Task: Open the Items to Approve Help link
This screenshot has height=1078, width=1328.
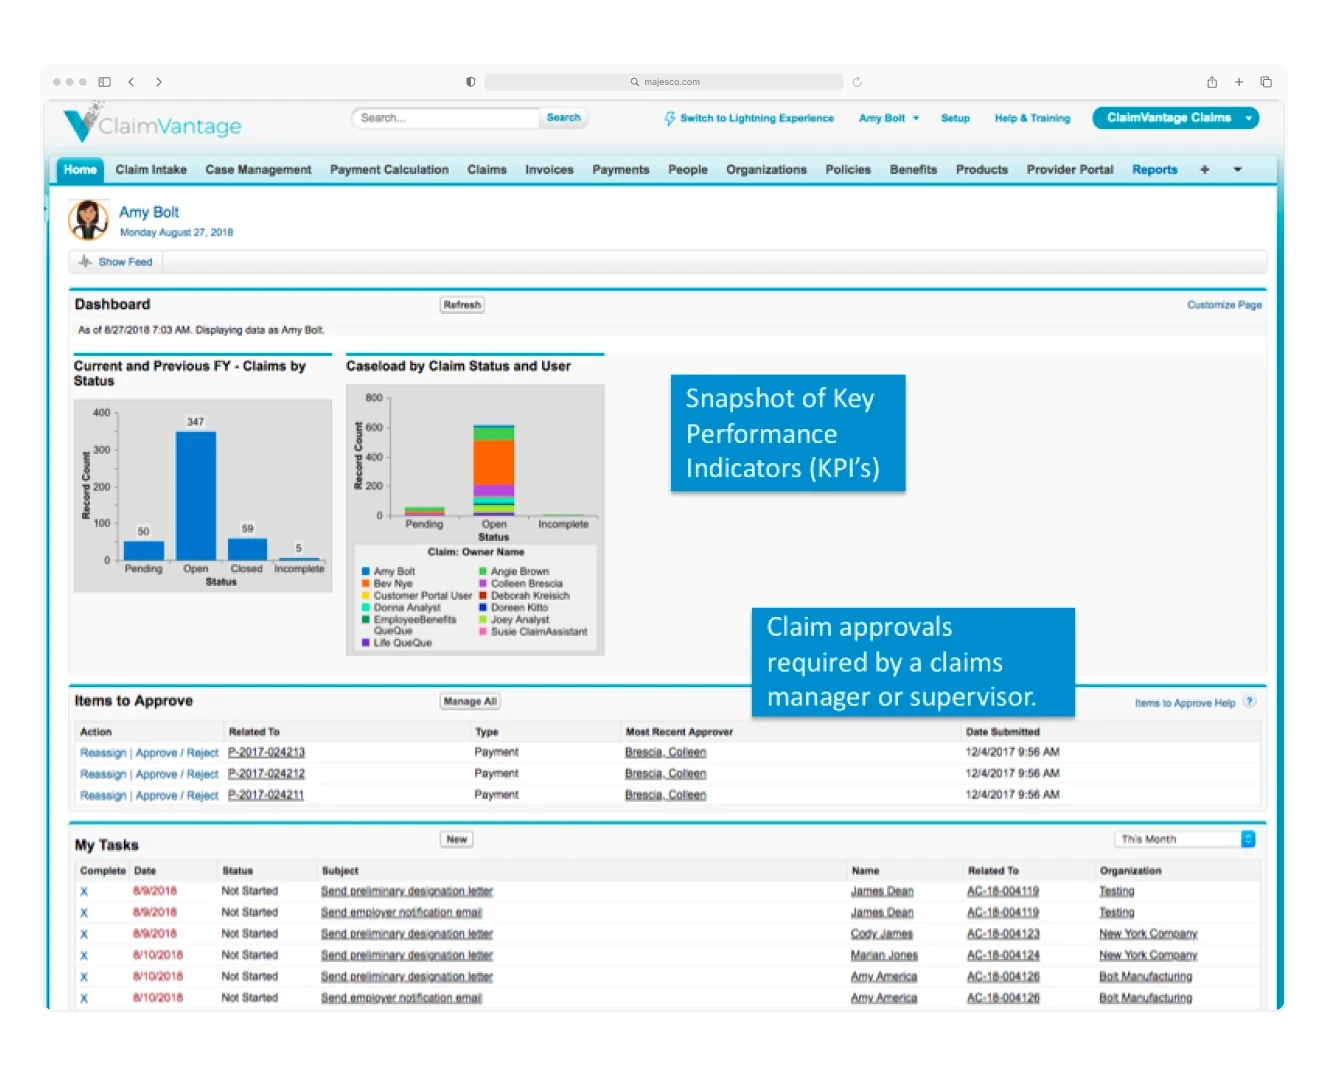Action: pyautogui.click(x=1185, y=703)
